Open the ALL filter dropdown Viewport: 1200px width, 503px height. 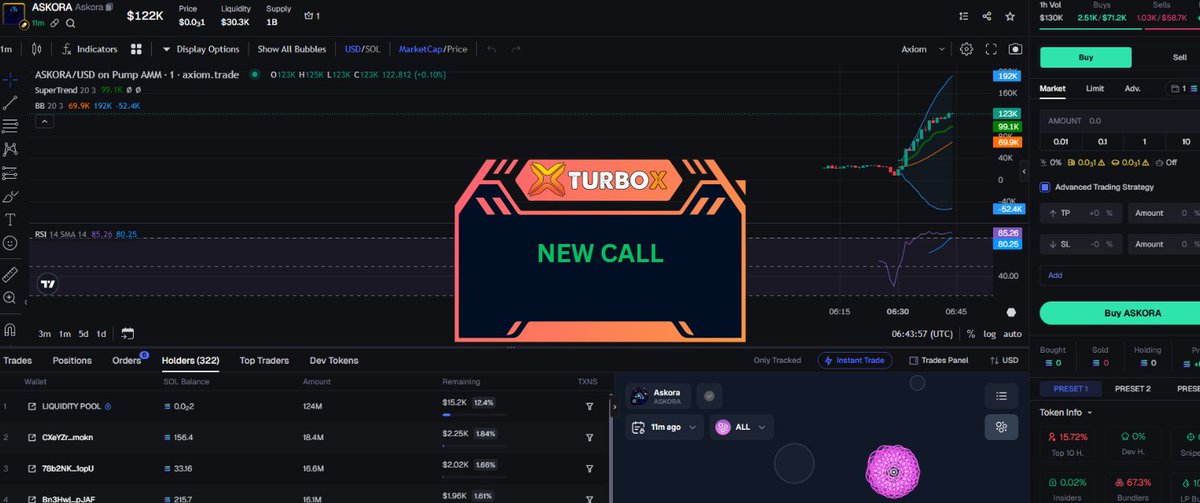(741, 427)
